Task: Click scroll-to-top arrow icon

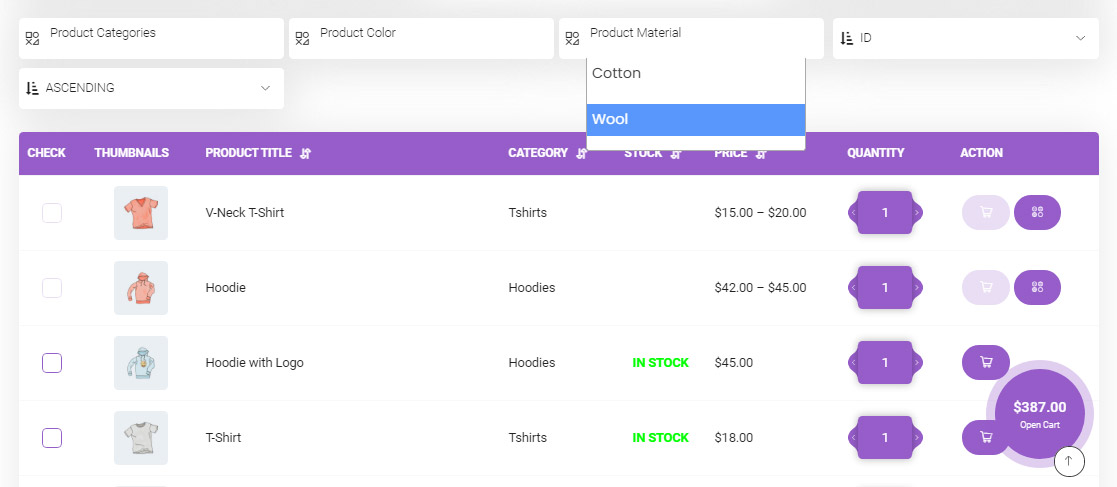Action: (1069, 461)
